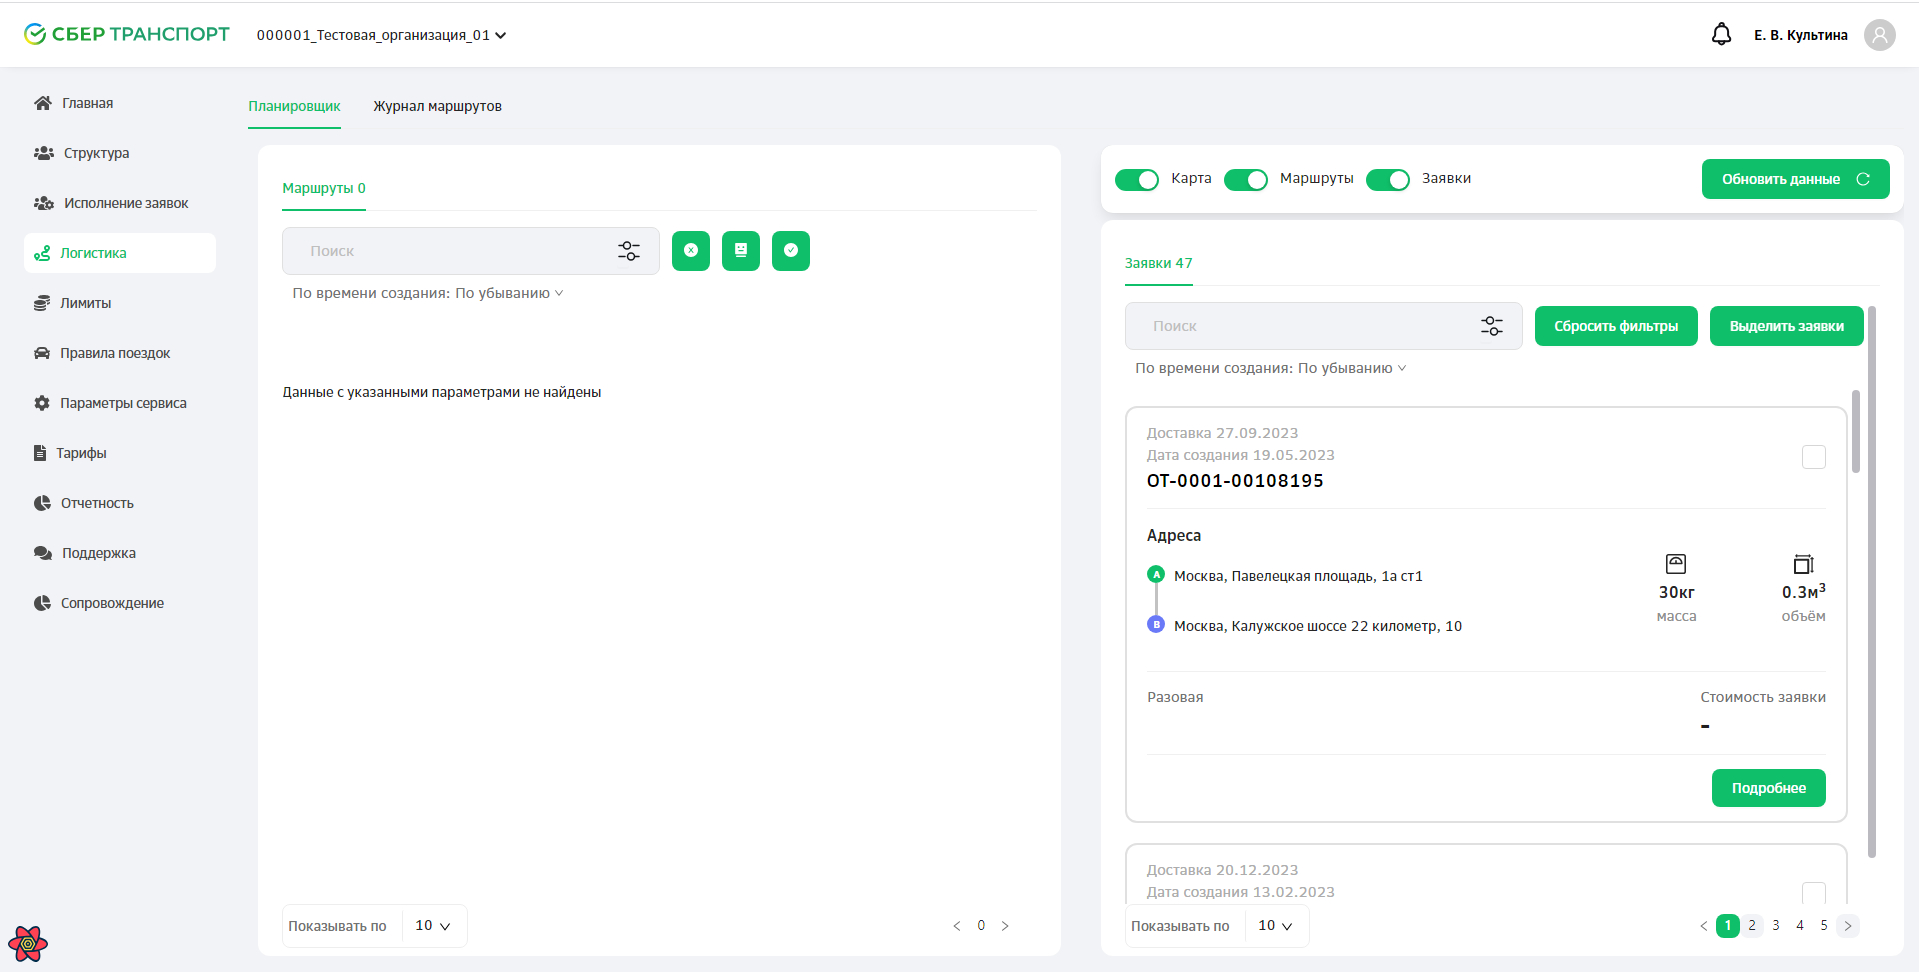Go to requests page 4
Screen dimensions: 1919x972
[x=1800, y=926]
